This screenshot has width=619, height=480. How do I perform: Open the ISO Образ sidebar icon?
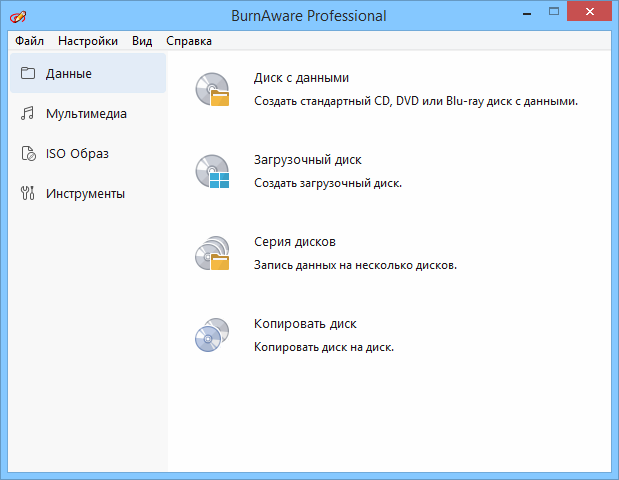28,153
